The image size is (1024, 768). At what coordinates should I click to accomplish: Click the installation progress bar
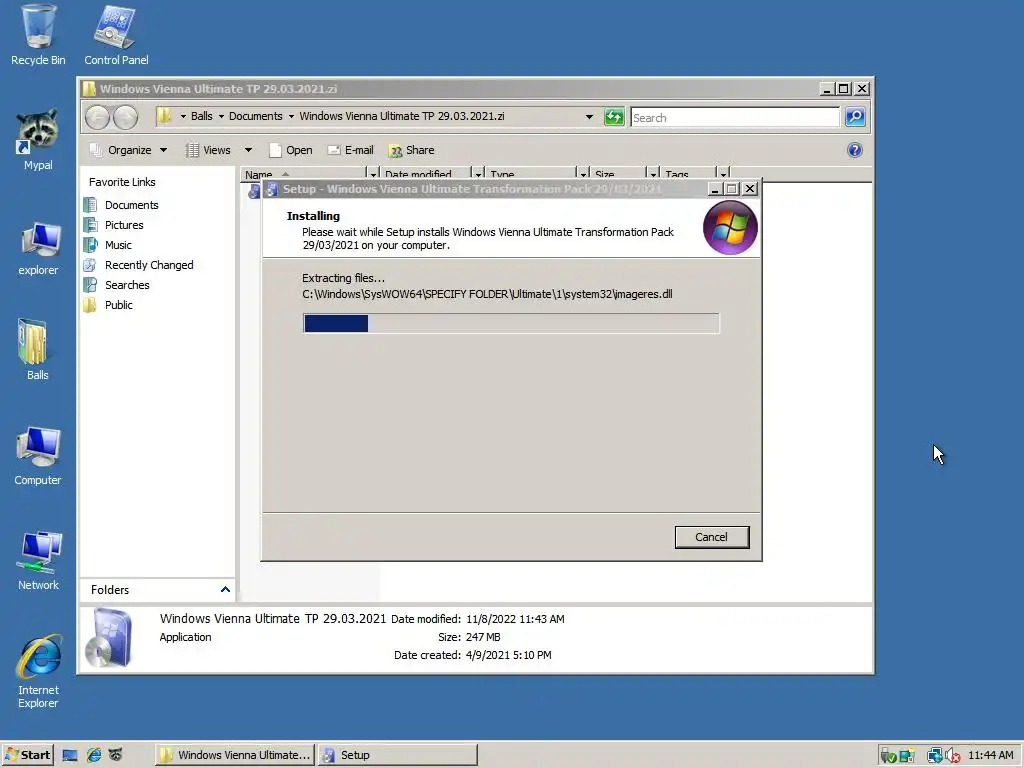coord(511,323)
